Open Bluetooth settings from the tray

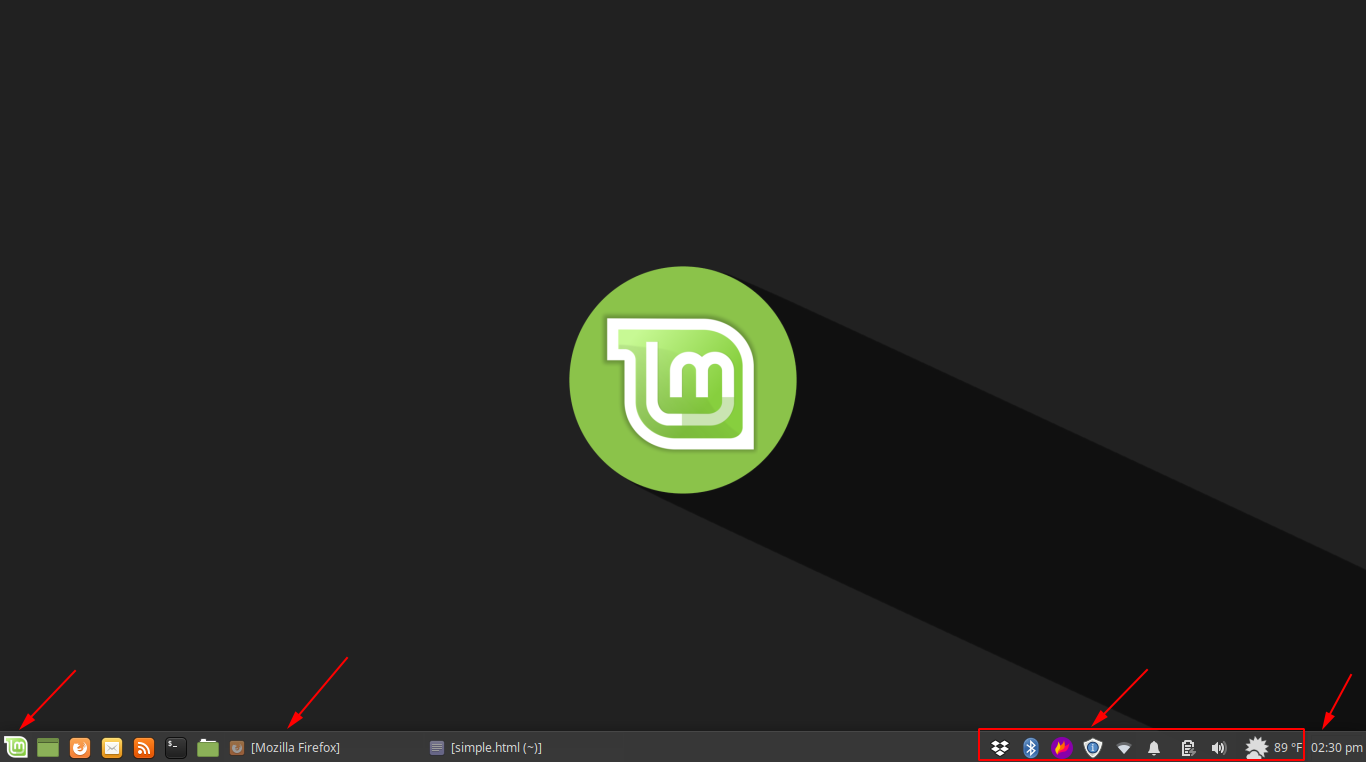coord(1031,747)
